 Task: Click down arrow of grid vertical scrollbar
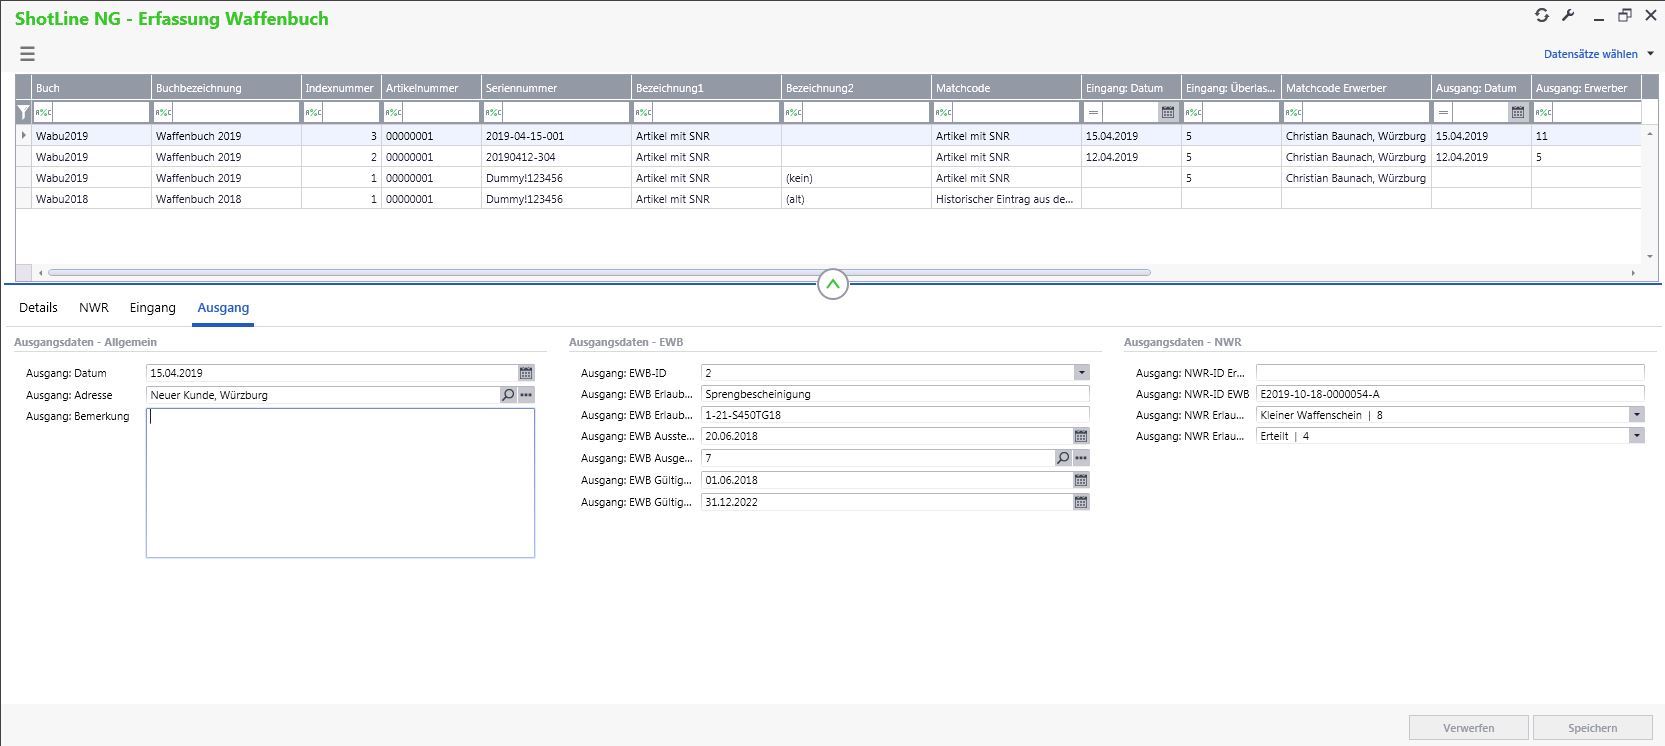tap(1650, 256)
